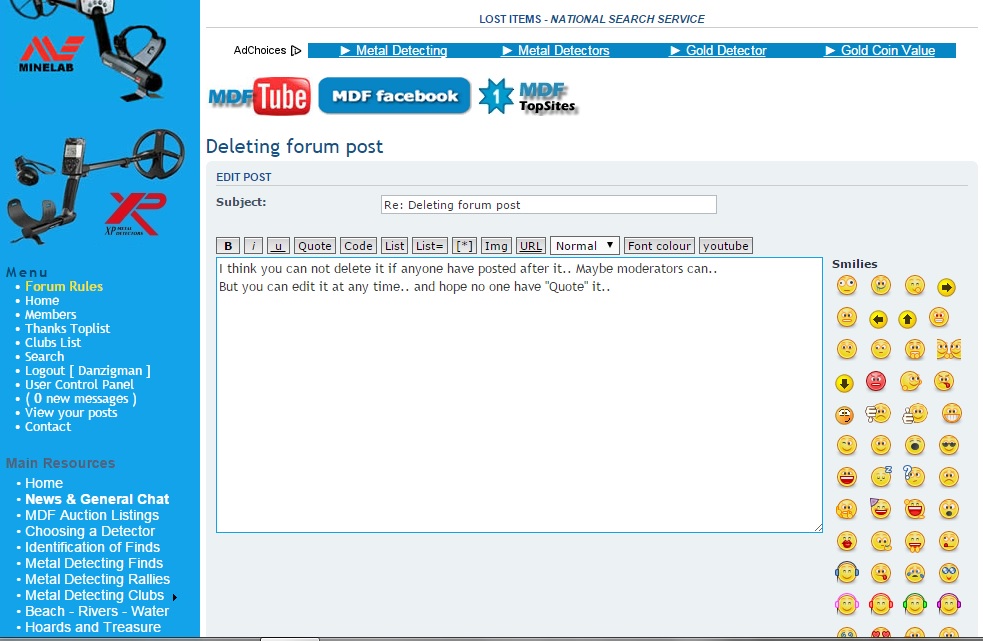Apply italic with the i button

[253, 246]
